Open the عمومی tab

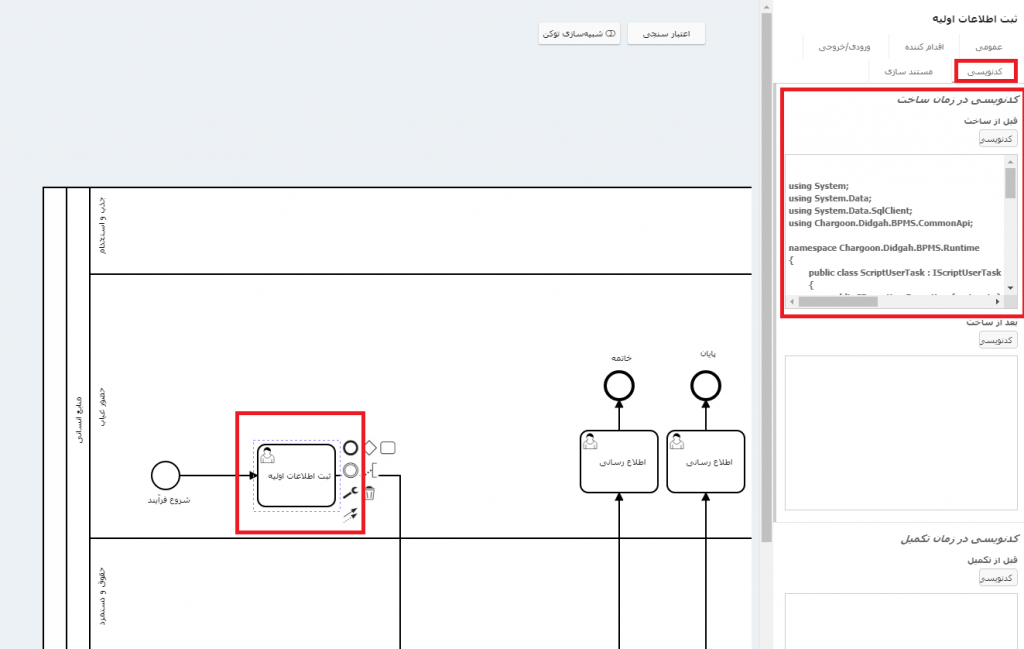987,46
